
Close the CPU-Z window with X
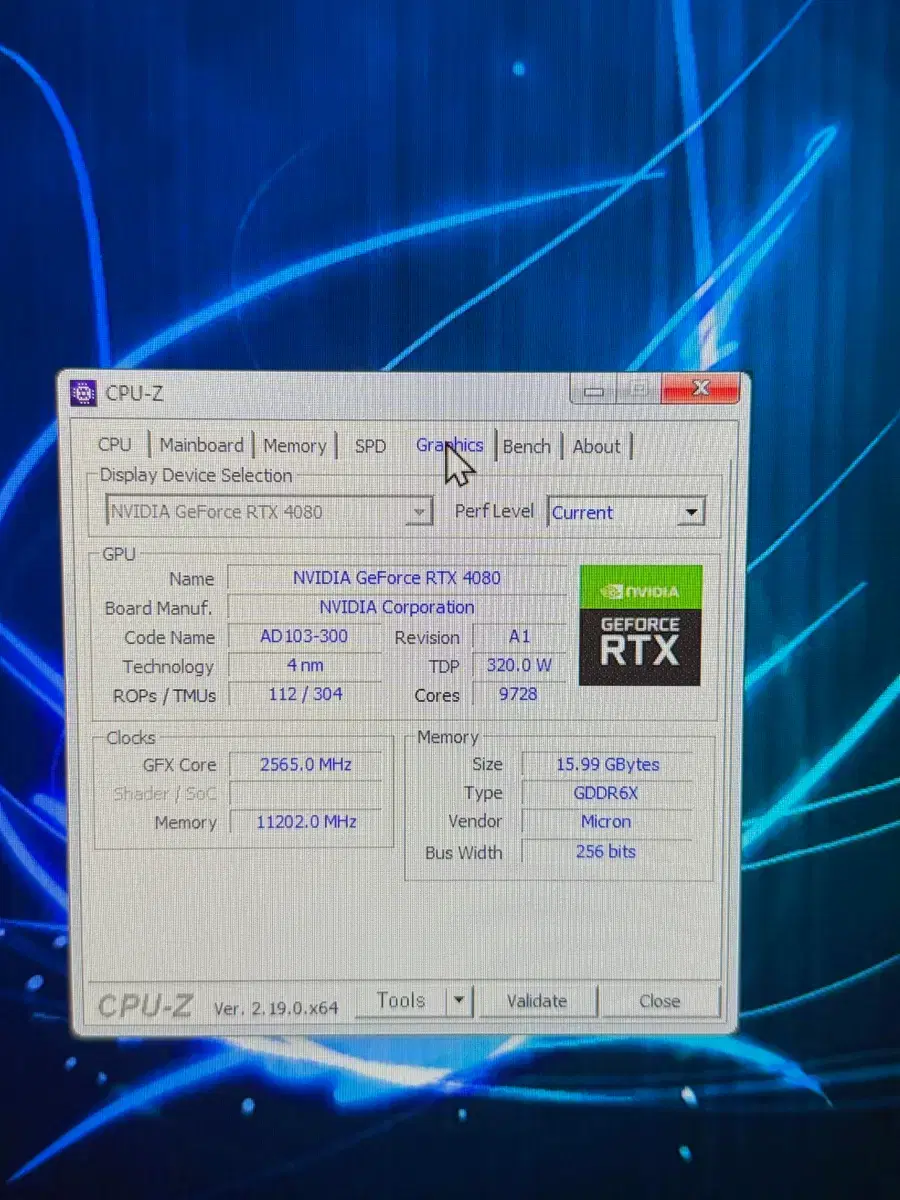pos(700,389)
